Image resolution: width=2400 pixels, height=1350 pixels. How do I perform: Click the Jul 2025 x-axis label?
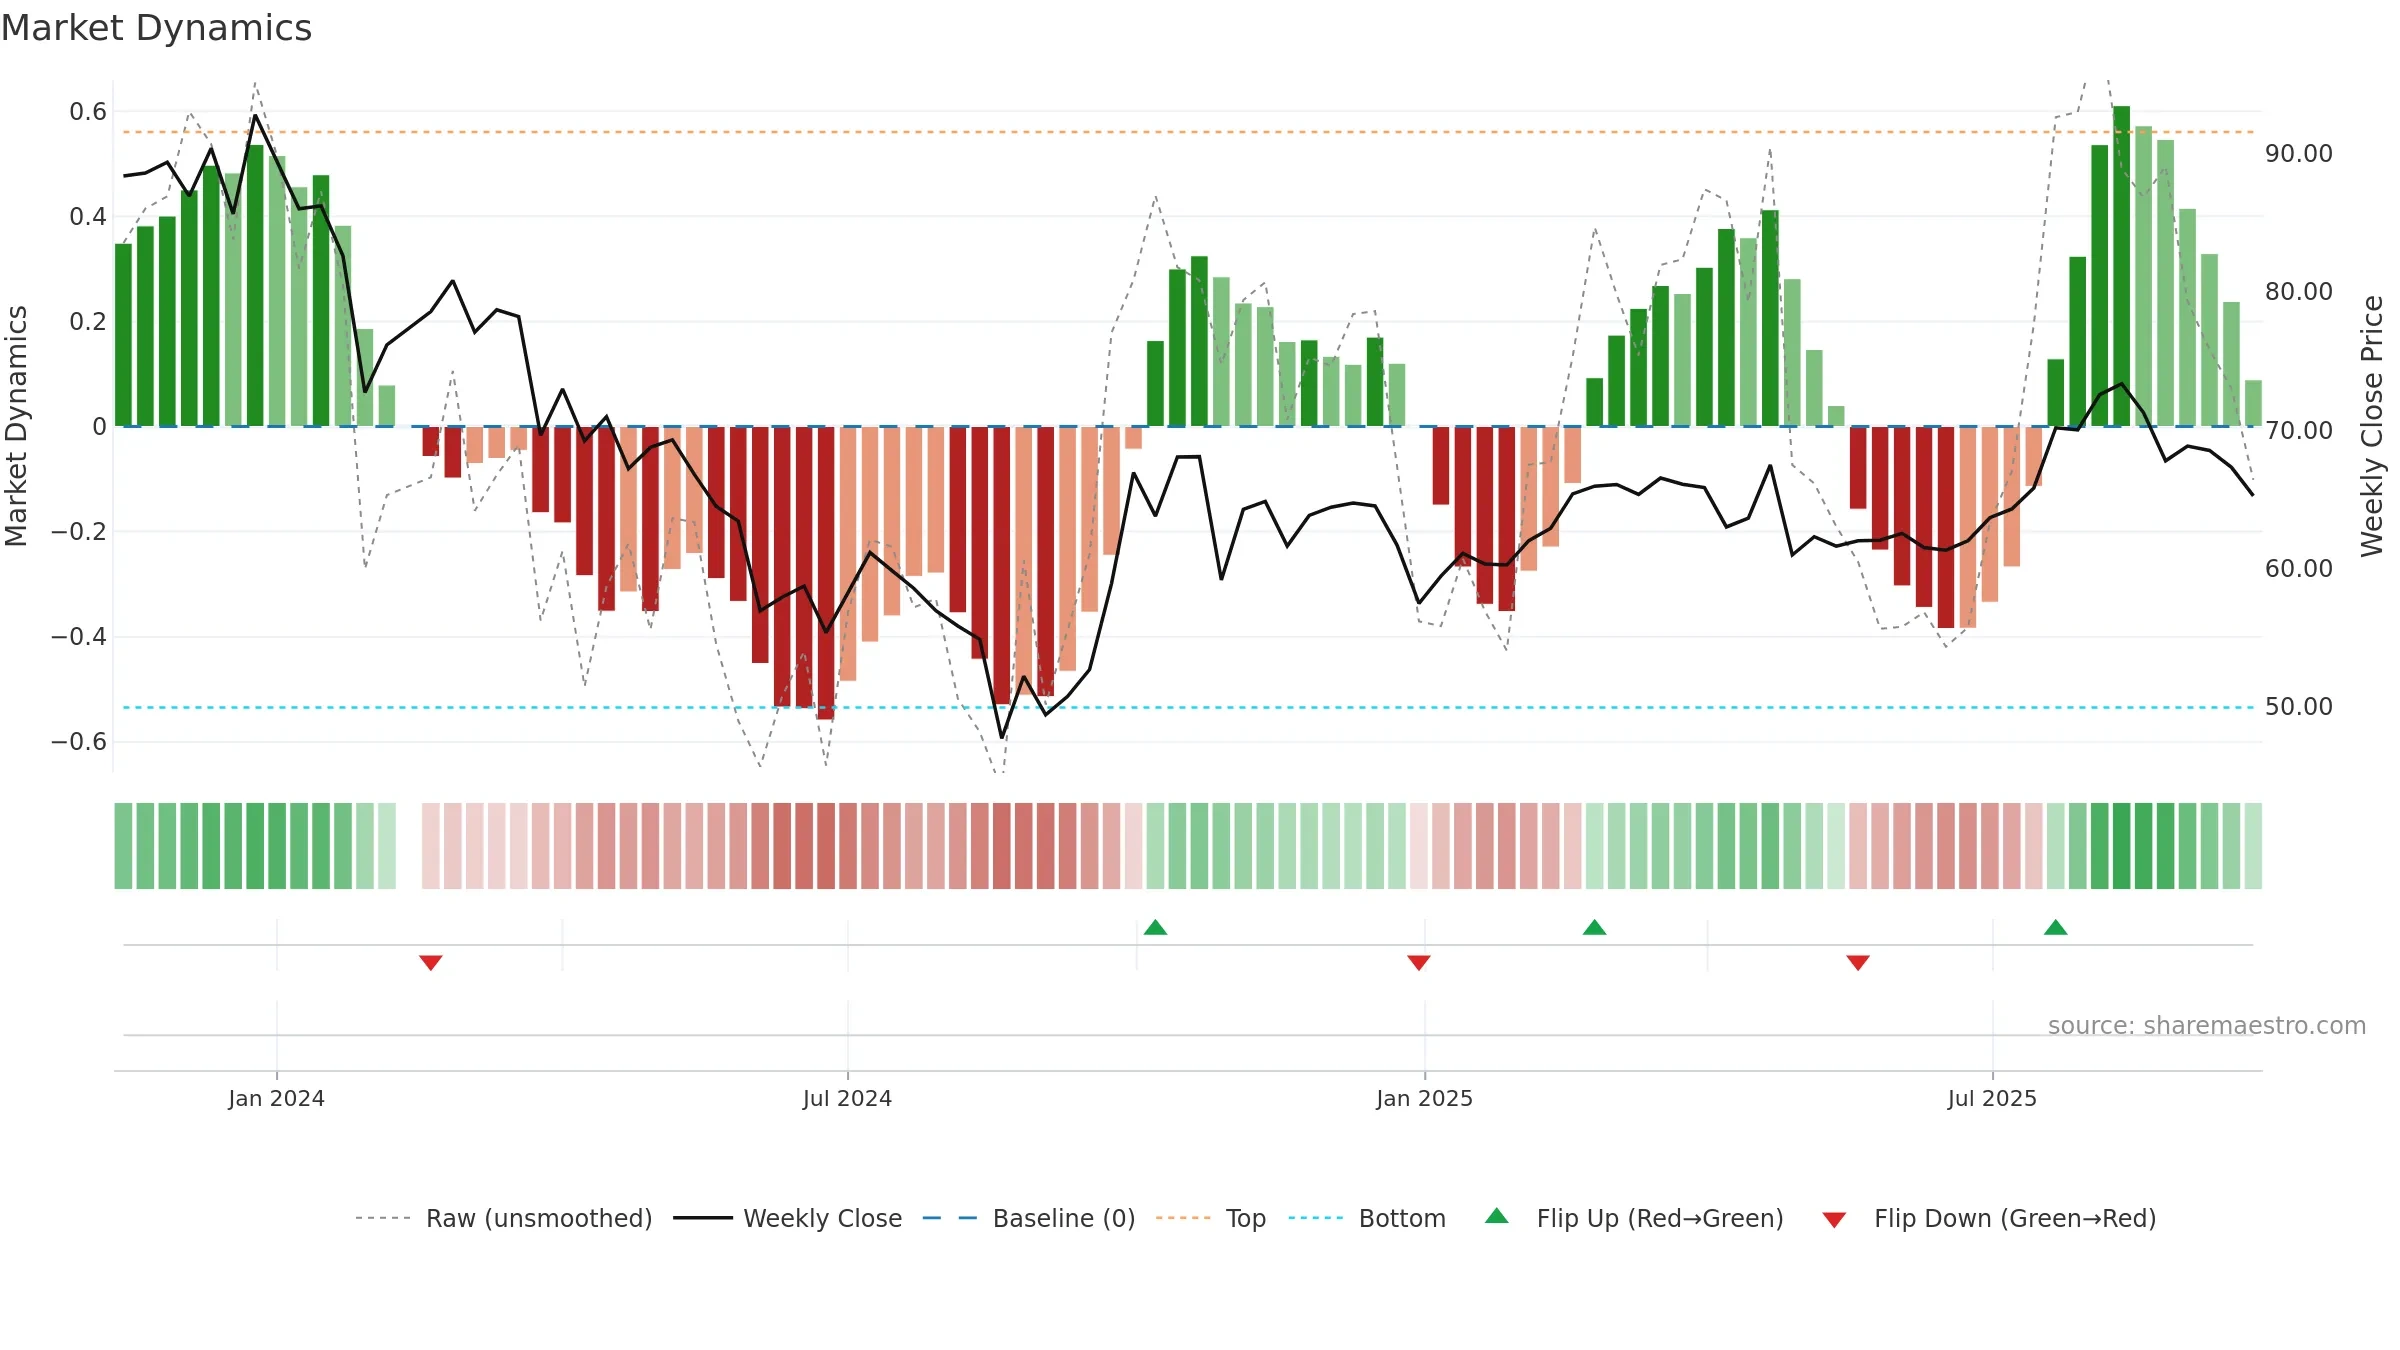(1992, 1098)
